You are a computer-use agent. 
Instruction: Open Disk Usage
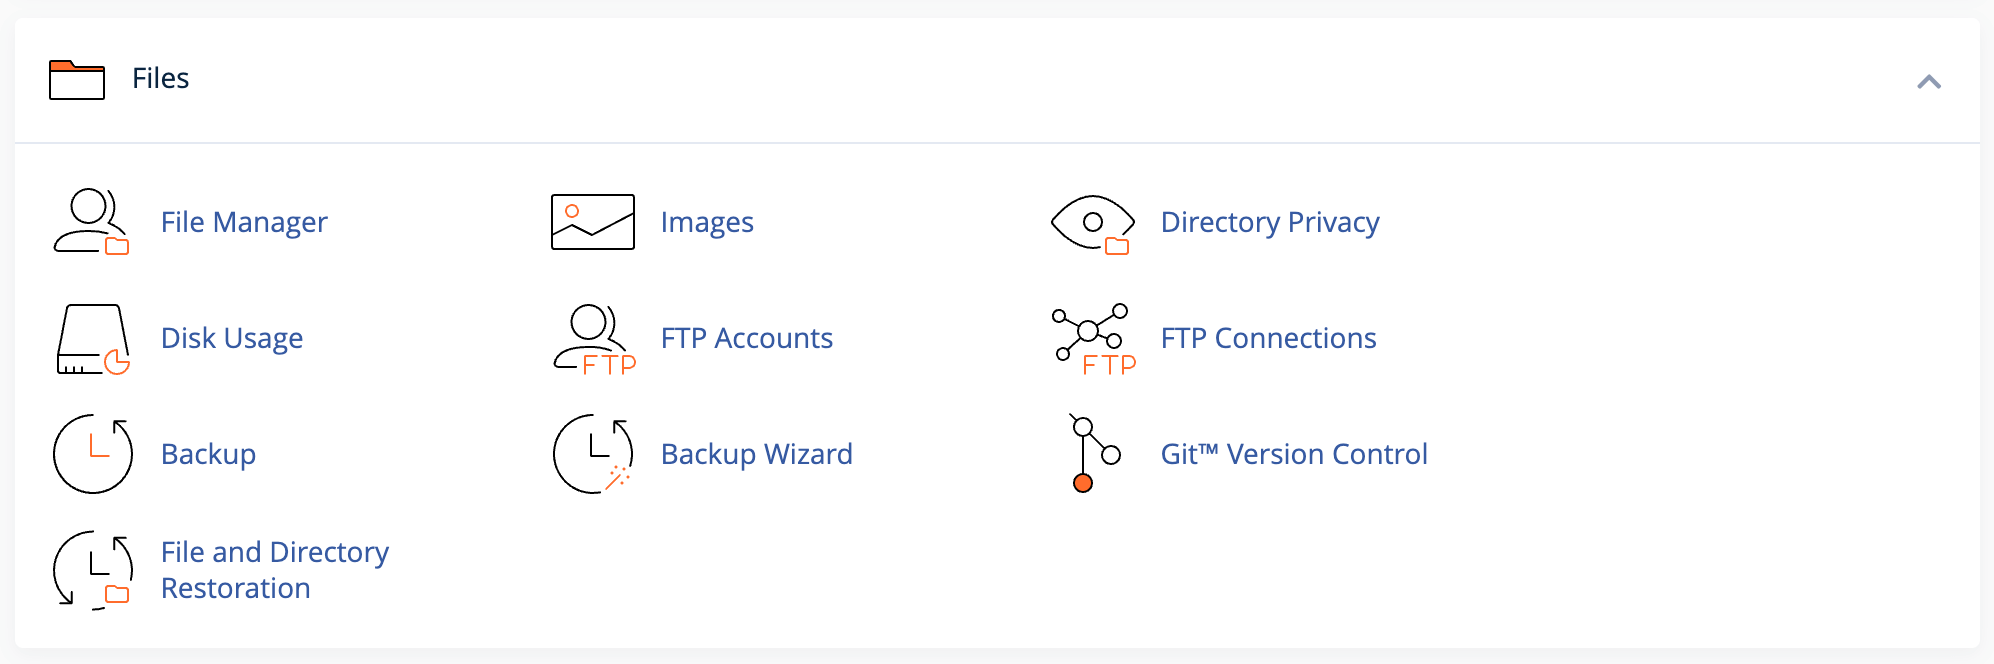pyautogui.click(x=231, y=339)
